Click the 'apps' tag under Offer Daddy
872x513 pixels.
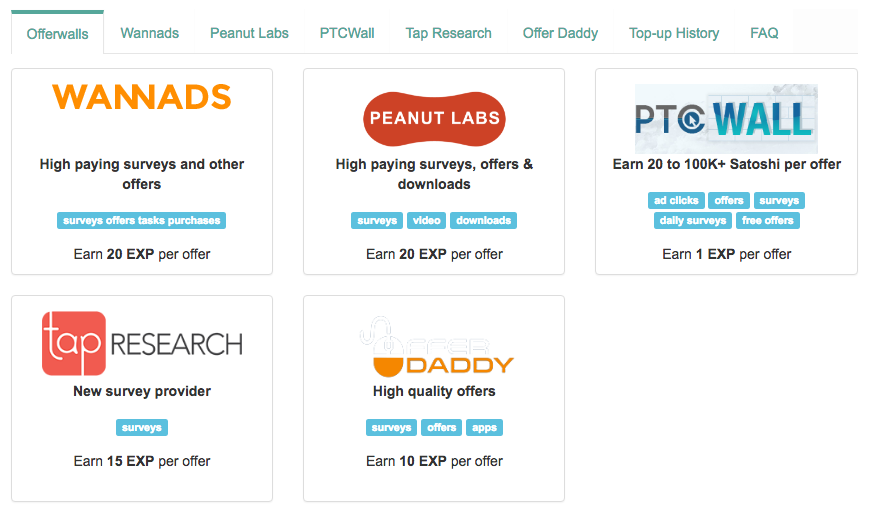[x=484, y=427]
